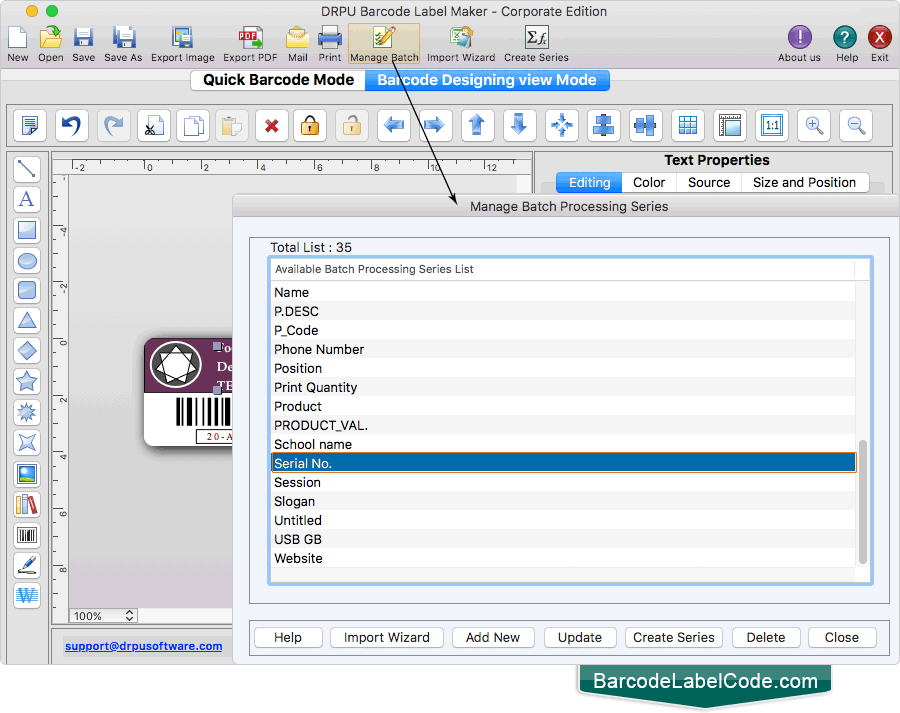
Task: Click the Paste clipboard icon
Action: (232, 125)
